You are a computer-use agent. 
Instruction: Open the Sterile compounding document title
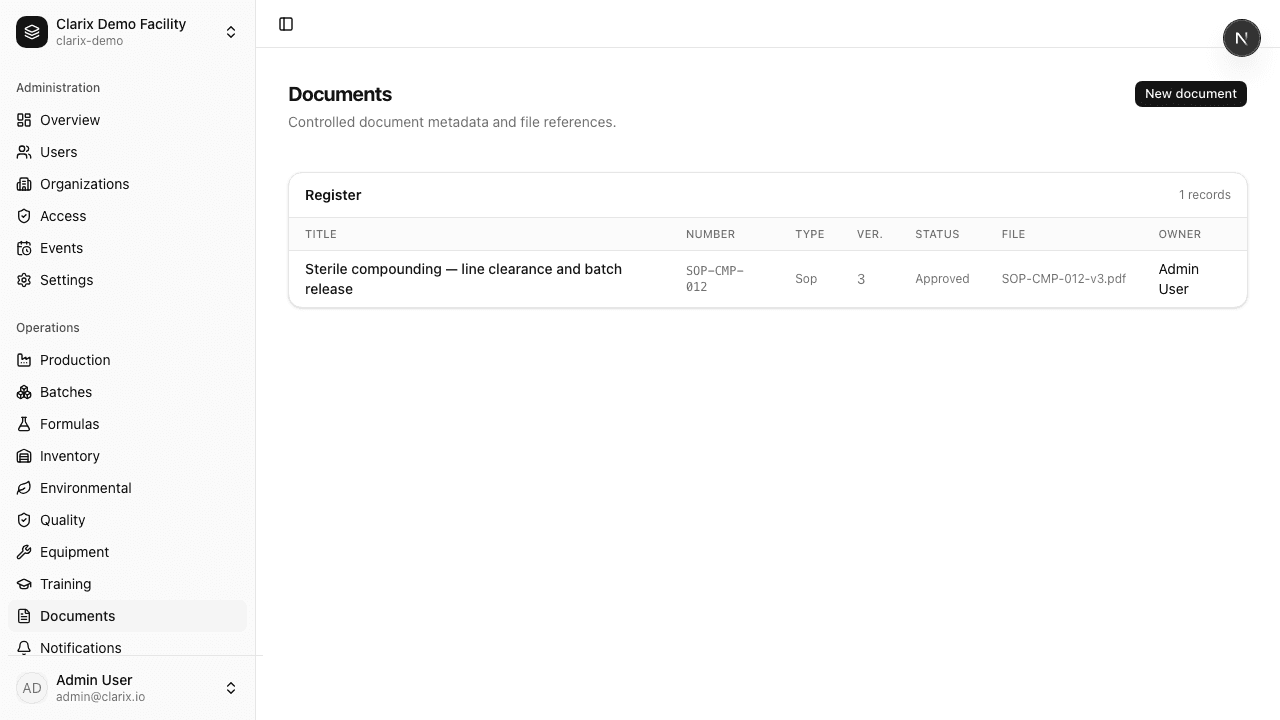(463, 279)
